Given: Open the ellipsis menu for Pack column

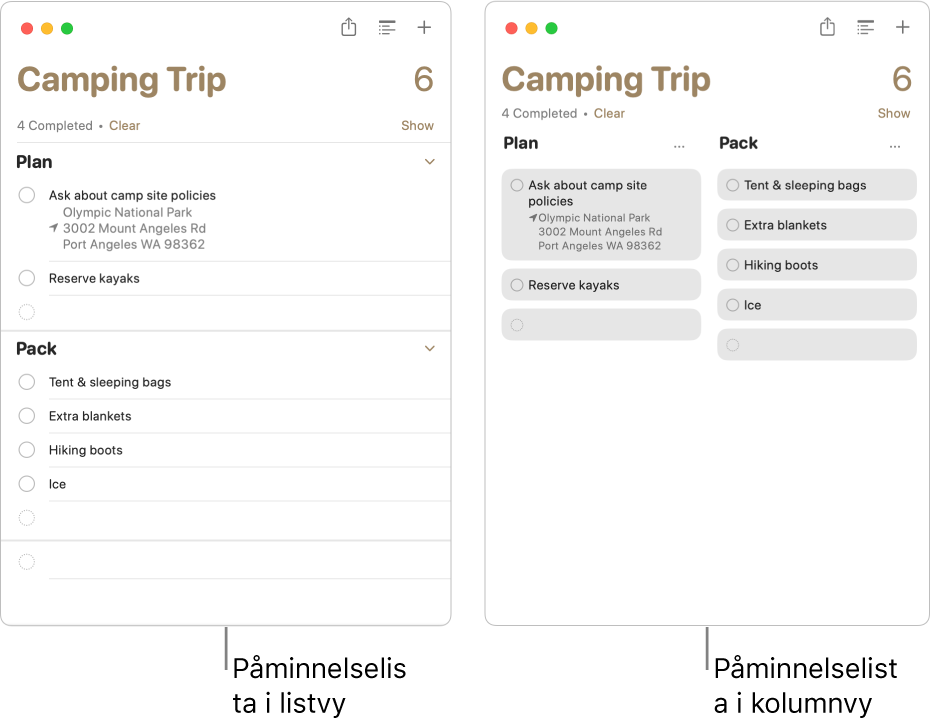Looking at the screenshot, I should click(895, 146).
